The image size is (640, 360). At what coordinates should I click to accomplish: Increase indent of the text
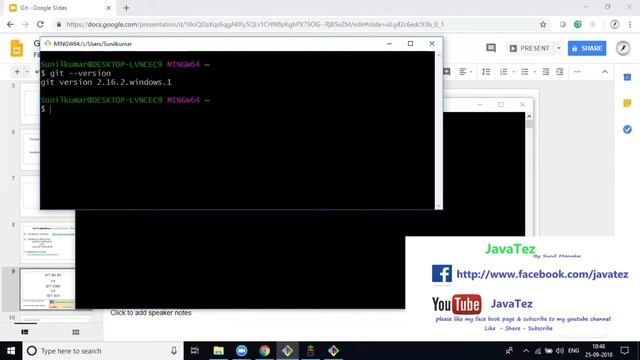pos(560,72)
